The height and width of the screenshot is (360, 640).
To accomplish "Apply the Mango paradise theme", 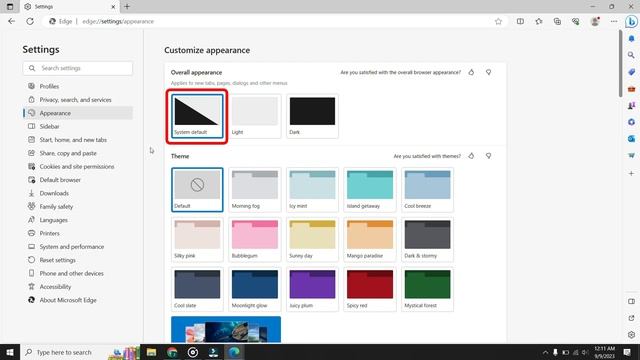I will coord(370,240).
